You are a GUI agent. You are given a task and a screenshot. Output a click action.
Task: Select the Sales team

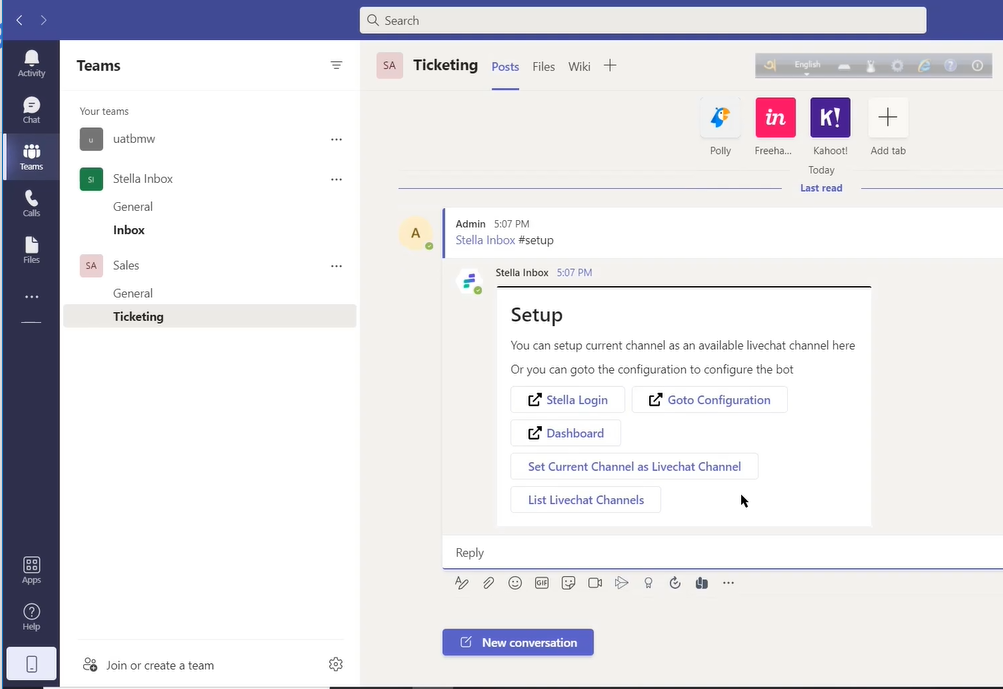[210, 265]
